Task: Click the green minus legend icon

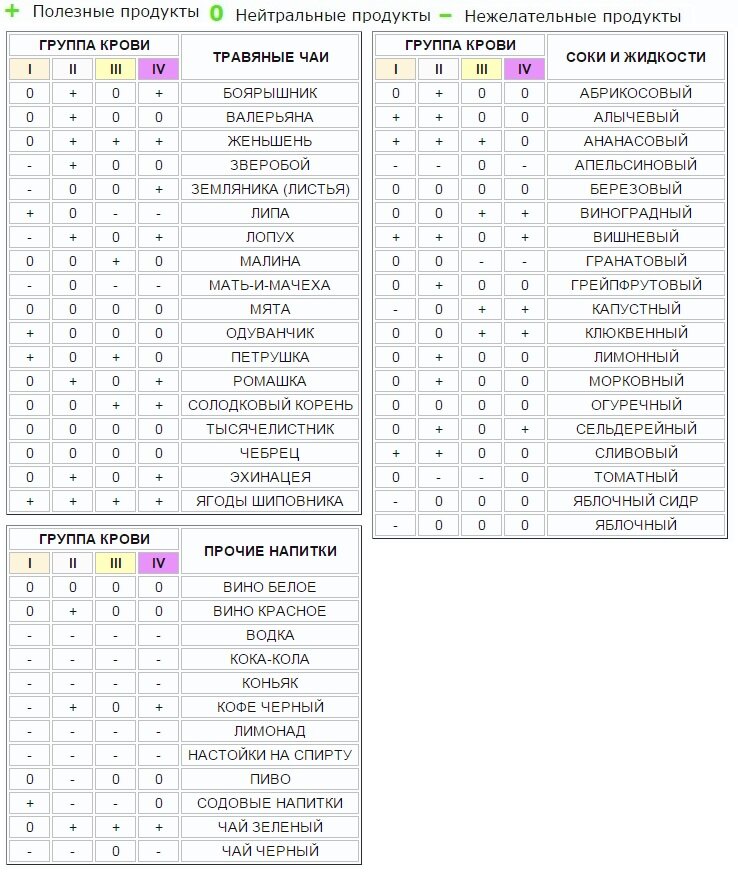Action: 445,16
